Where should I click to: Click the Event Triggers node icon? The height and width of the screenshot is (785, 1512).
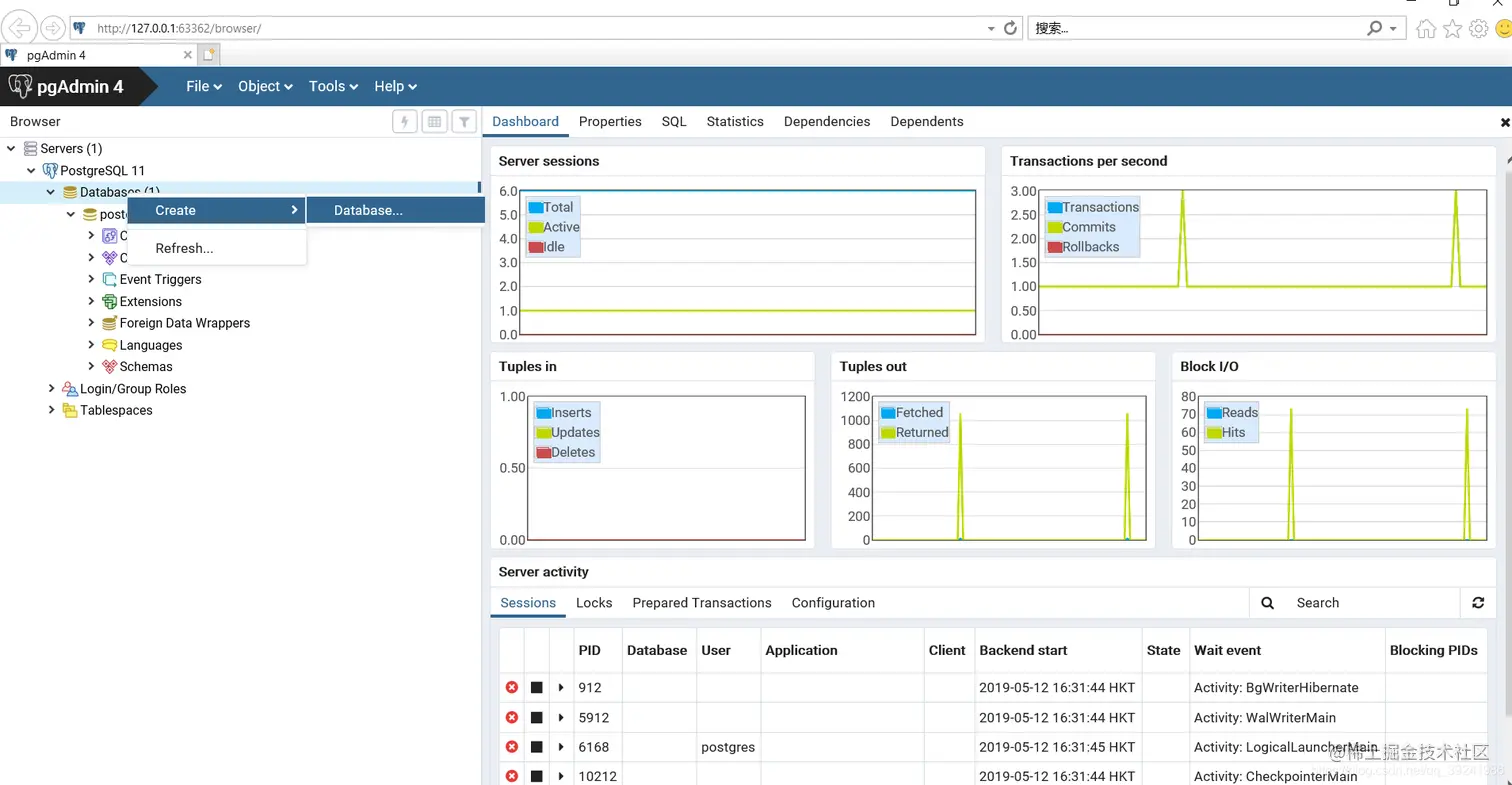(x=110, y=280)
